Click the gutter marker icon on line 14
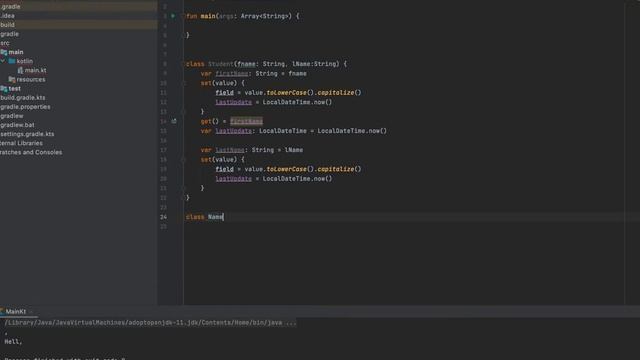Viewport: 640px width, 360px height. coord(173,121)
